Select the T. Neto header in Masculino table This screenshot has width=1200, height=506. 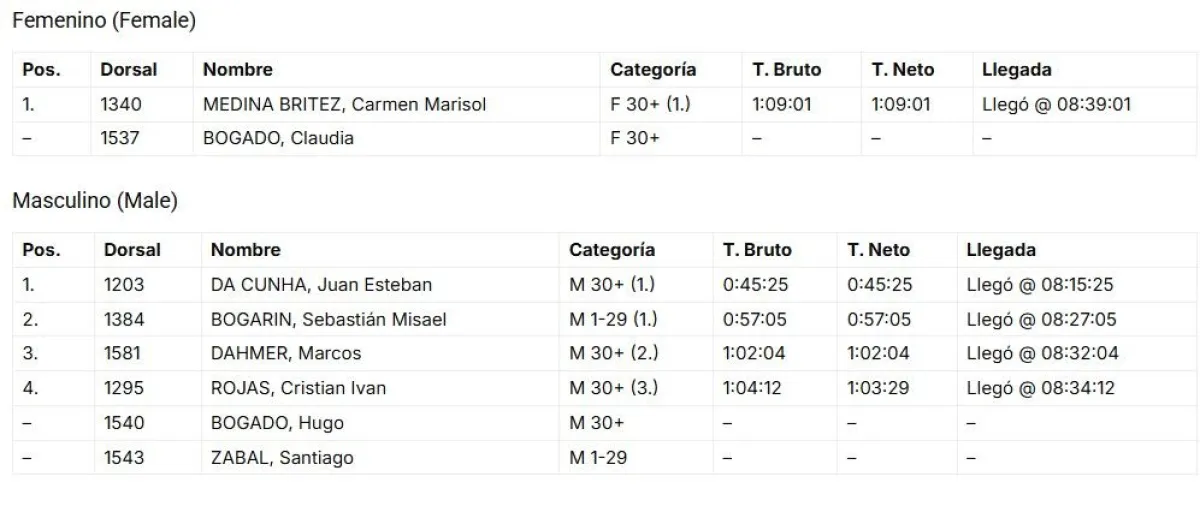click(x=878, y=250)
